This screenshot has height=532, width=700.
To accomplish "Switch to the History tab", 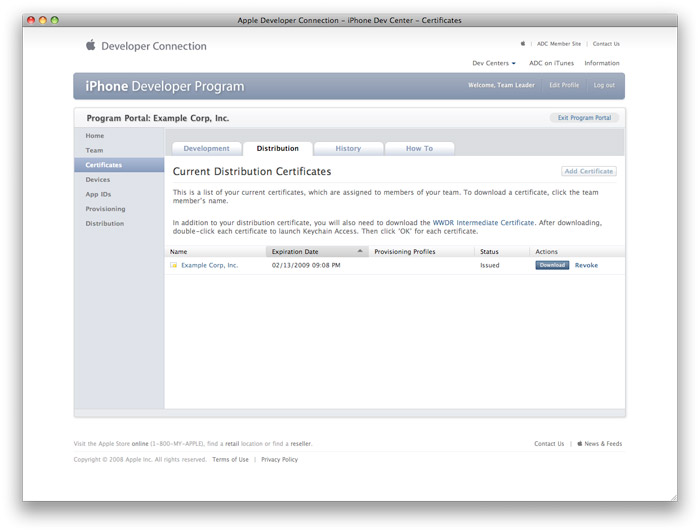I will 348,149.
